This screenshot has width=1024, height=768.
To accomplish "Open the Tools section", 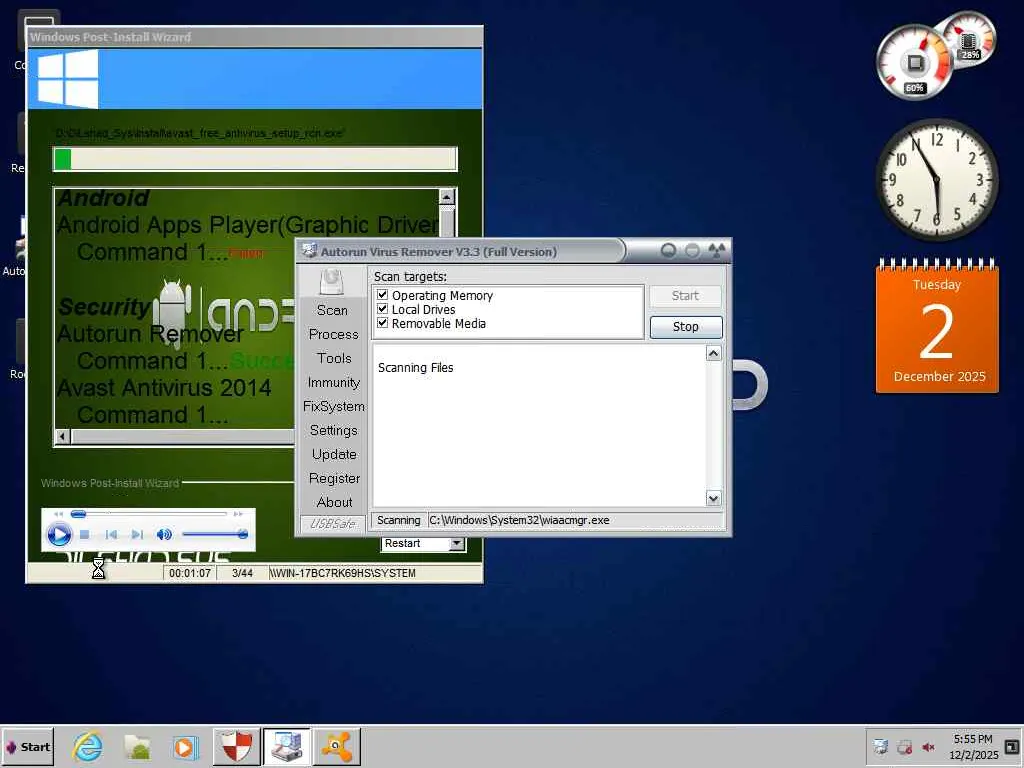I will (334, 359).
